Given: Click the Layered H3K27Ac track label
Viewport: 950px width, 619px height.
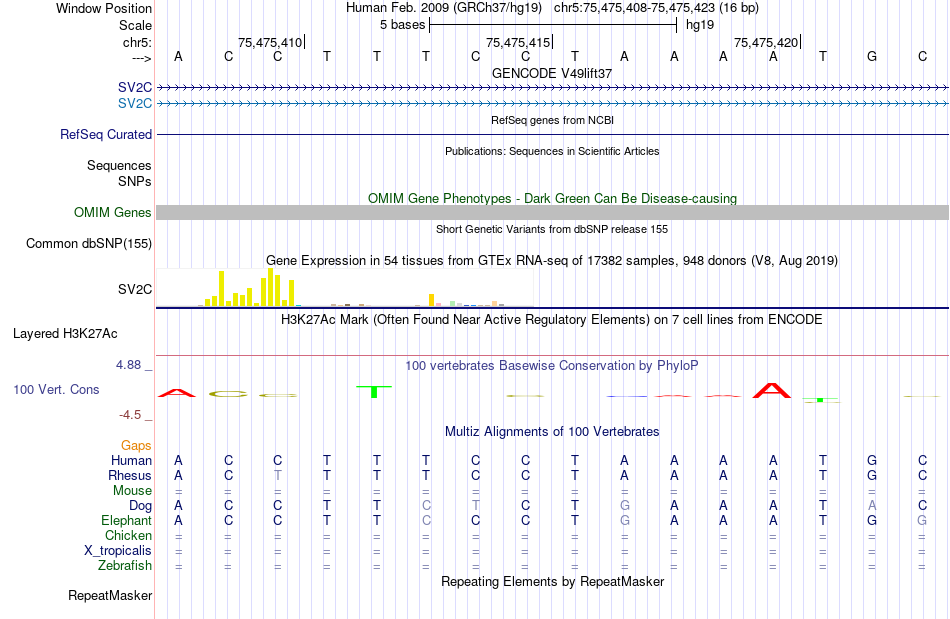Looking at the screenshot, I should coord(65,334).
